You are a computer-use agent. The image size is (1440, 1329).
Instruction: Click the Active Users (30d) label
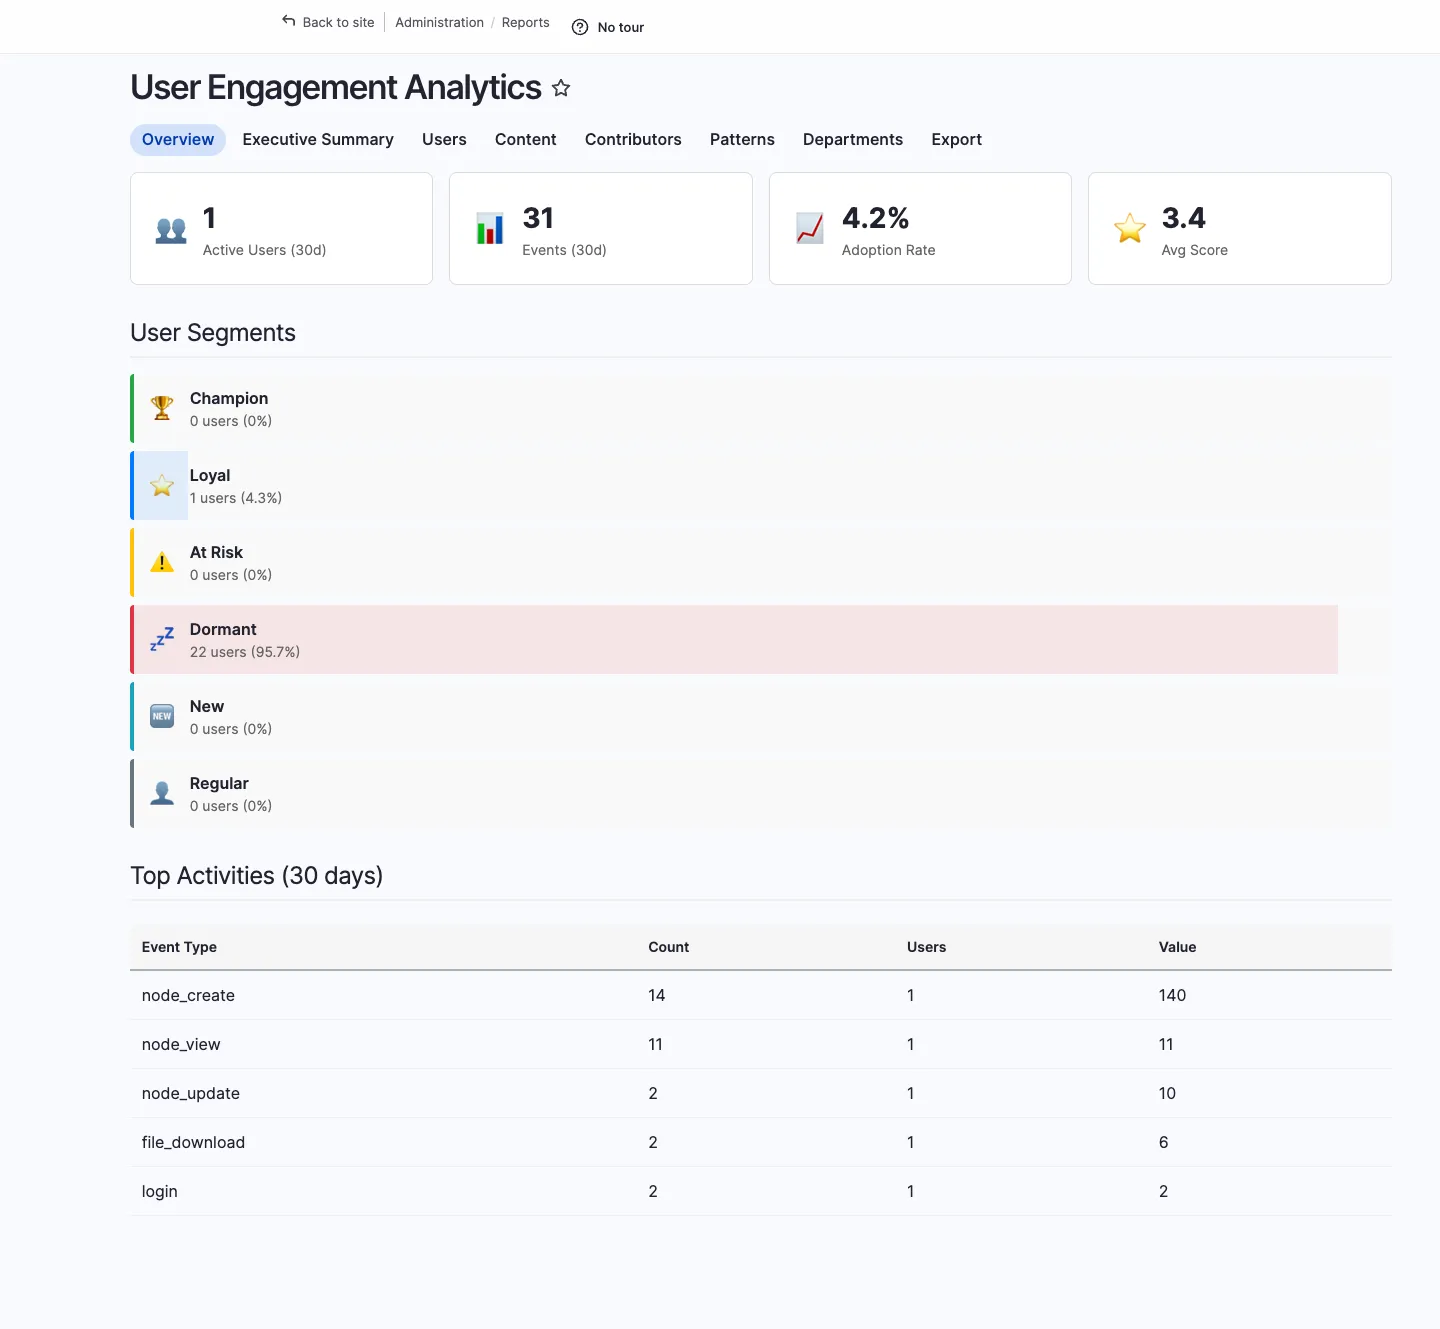(264, 250)
